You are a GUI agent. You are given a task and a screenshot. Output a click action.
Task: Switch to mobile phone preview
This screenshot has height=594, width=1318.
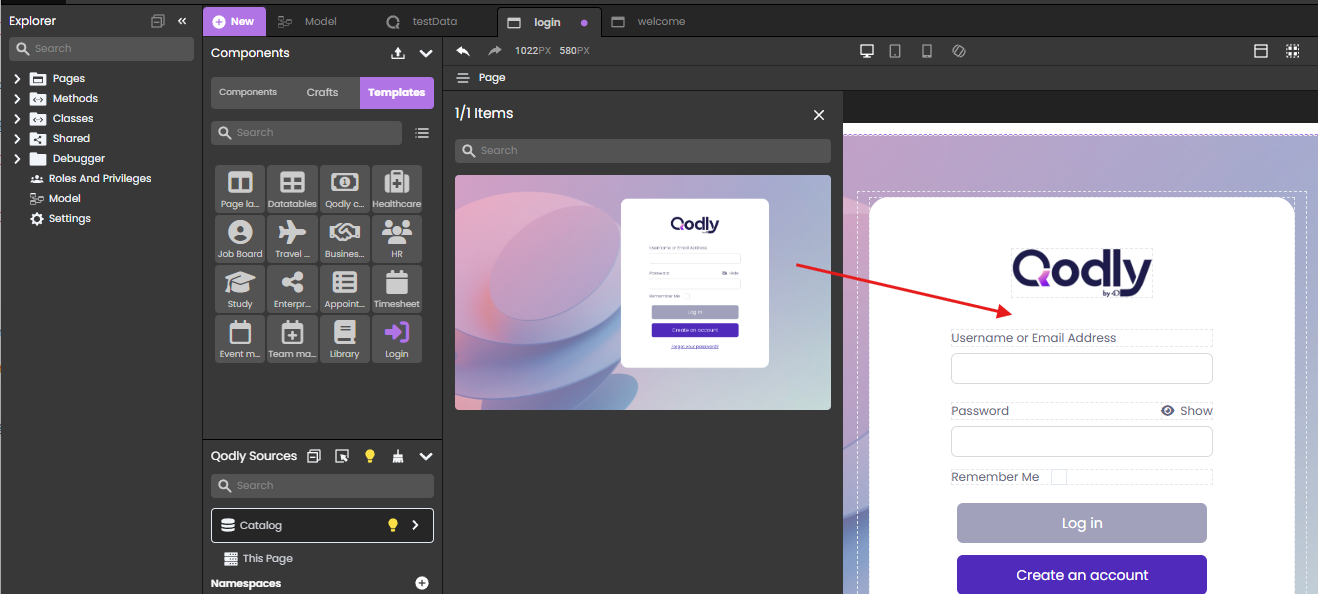[927, 51]
